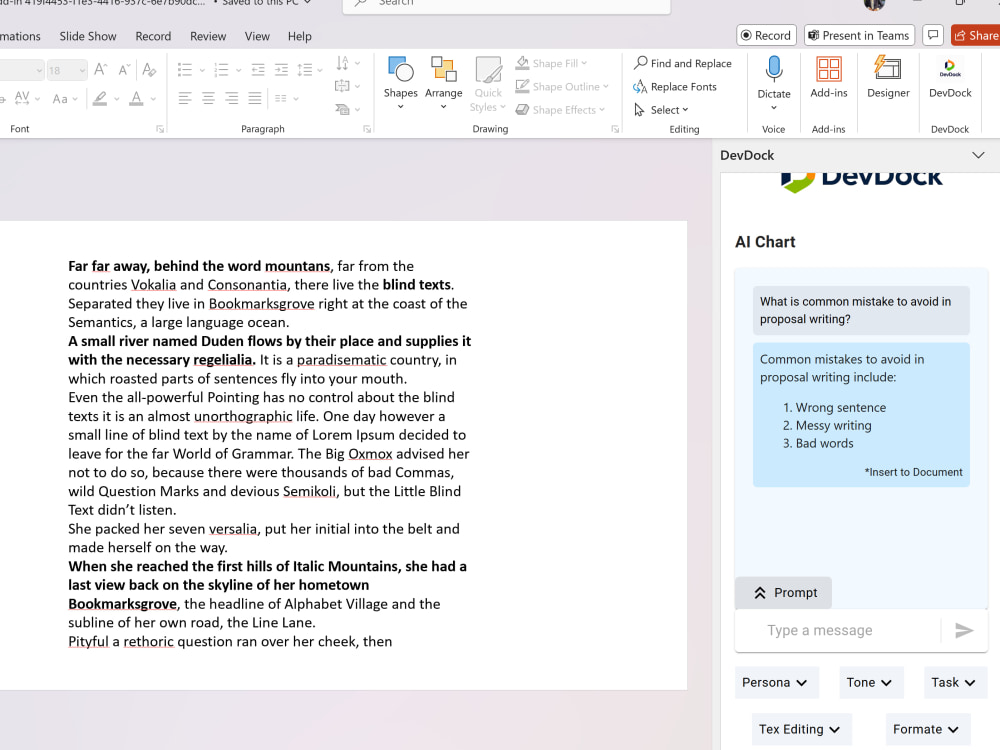This screenshot has width=1000, height=750.
Task: Open the Task dropdown
Action: point(955,682)
